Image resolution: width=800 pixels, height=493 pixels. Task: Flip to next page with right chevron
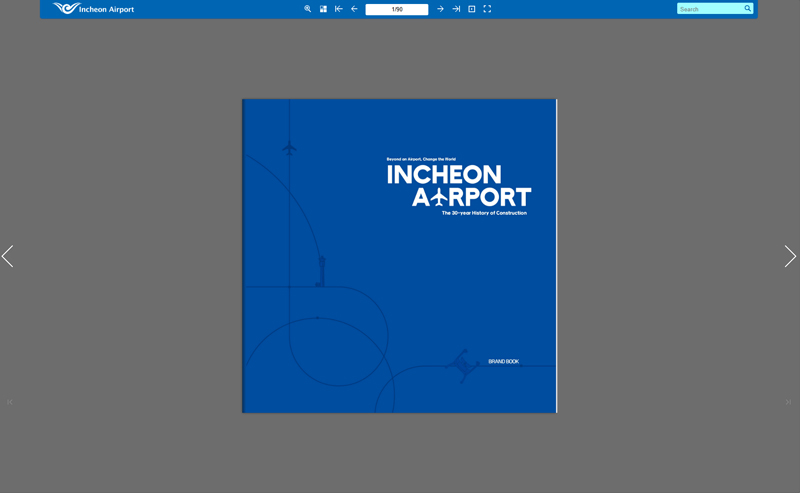[790, 256]
